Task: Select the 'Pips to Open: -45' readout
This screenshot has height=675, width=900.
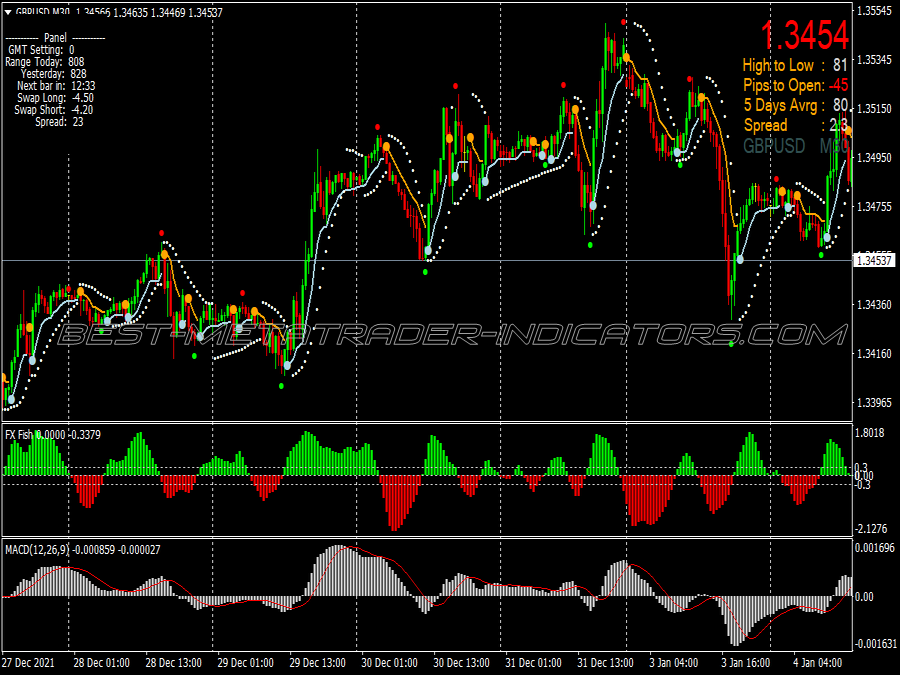Action: click(x=796, y=86)
